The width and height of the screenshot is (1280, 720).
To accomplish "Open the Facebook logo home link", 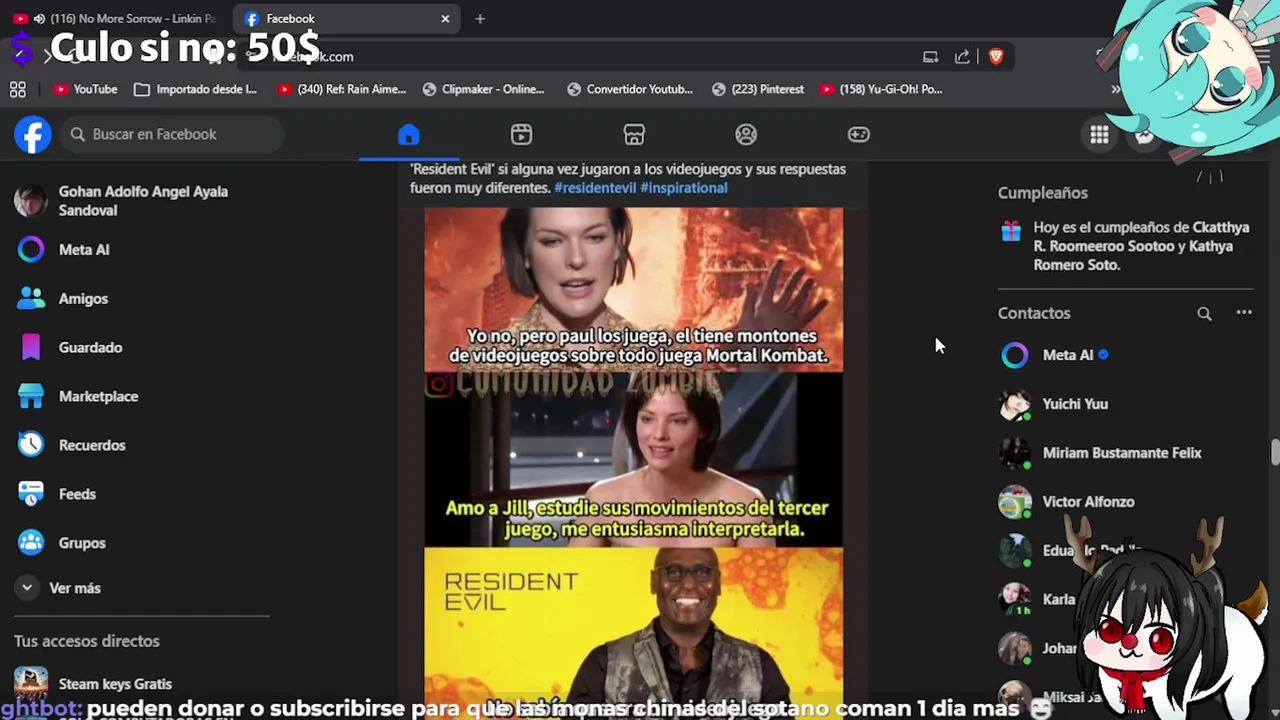I will pos(33,134).
